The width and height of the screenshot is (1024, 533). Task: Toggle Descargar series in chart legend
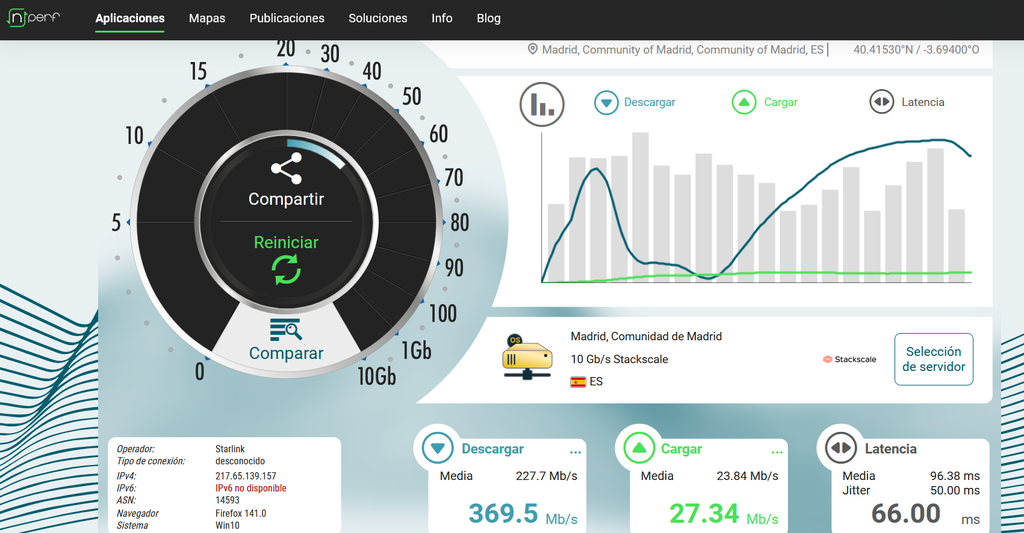pyautogui.click(x=635, y=102)
